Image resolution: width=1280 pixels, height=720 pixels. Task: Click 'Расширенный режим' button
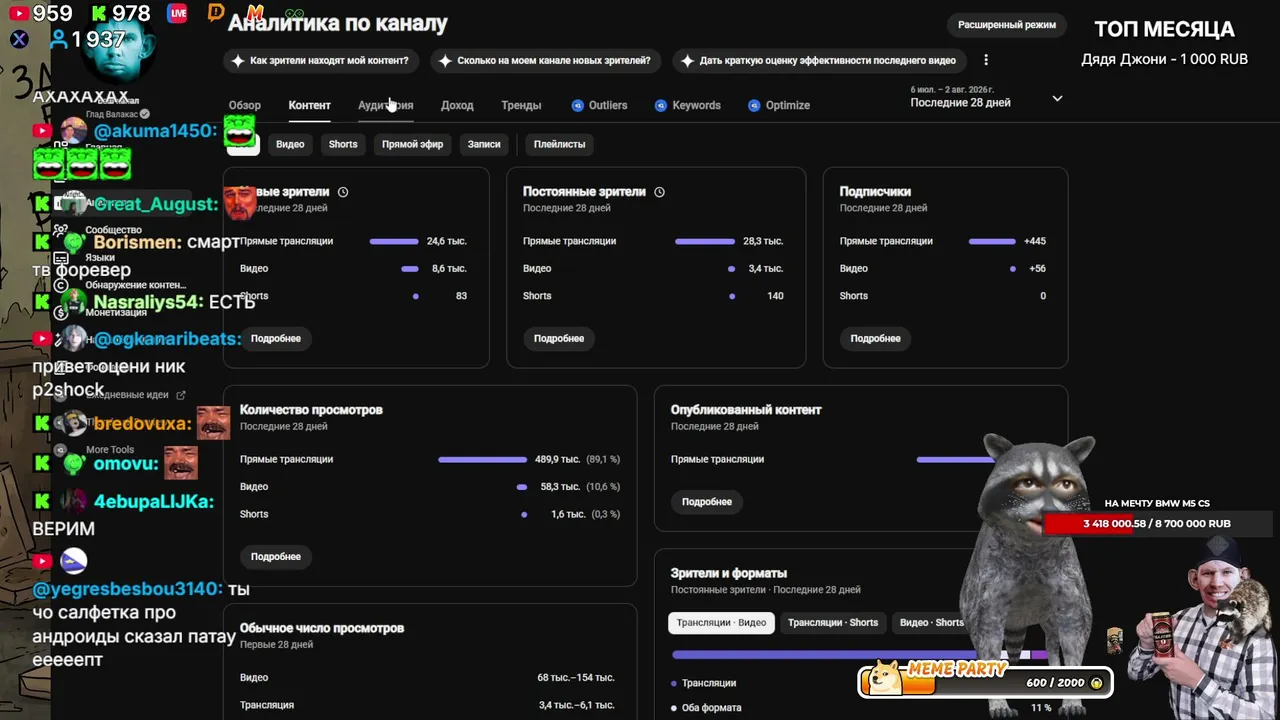(x=1007, y=25)
